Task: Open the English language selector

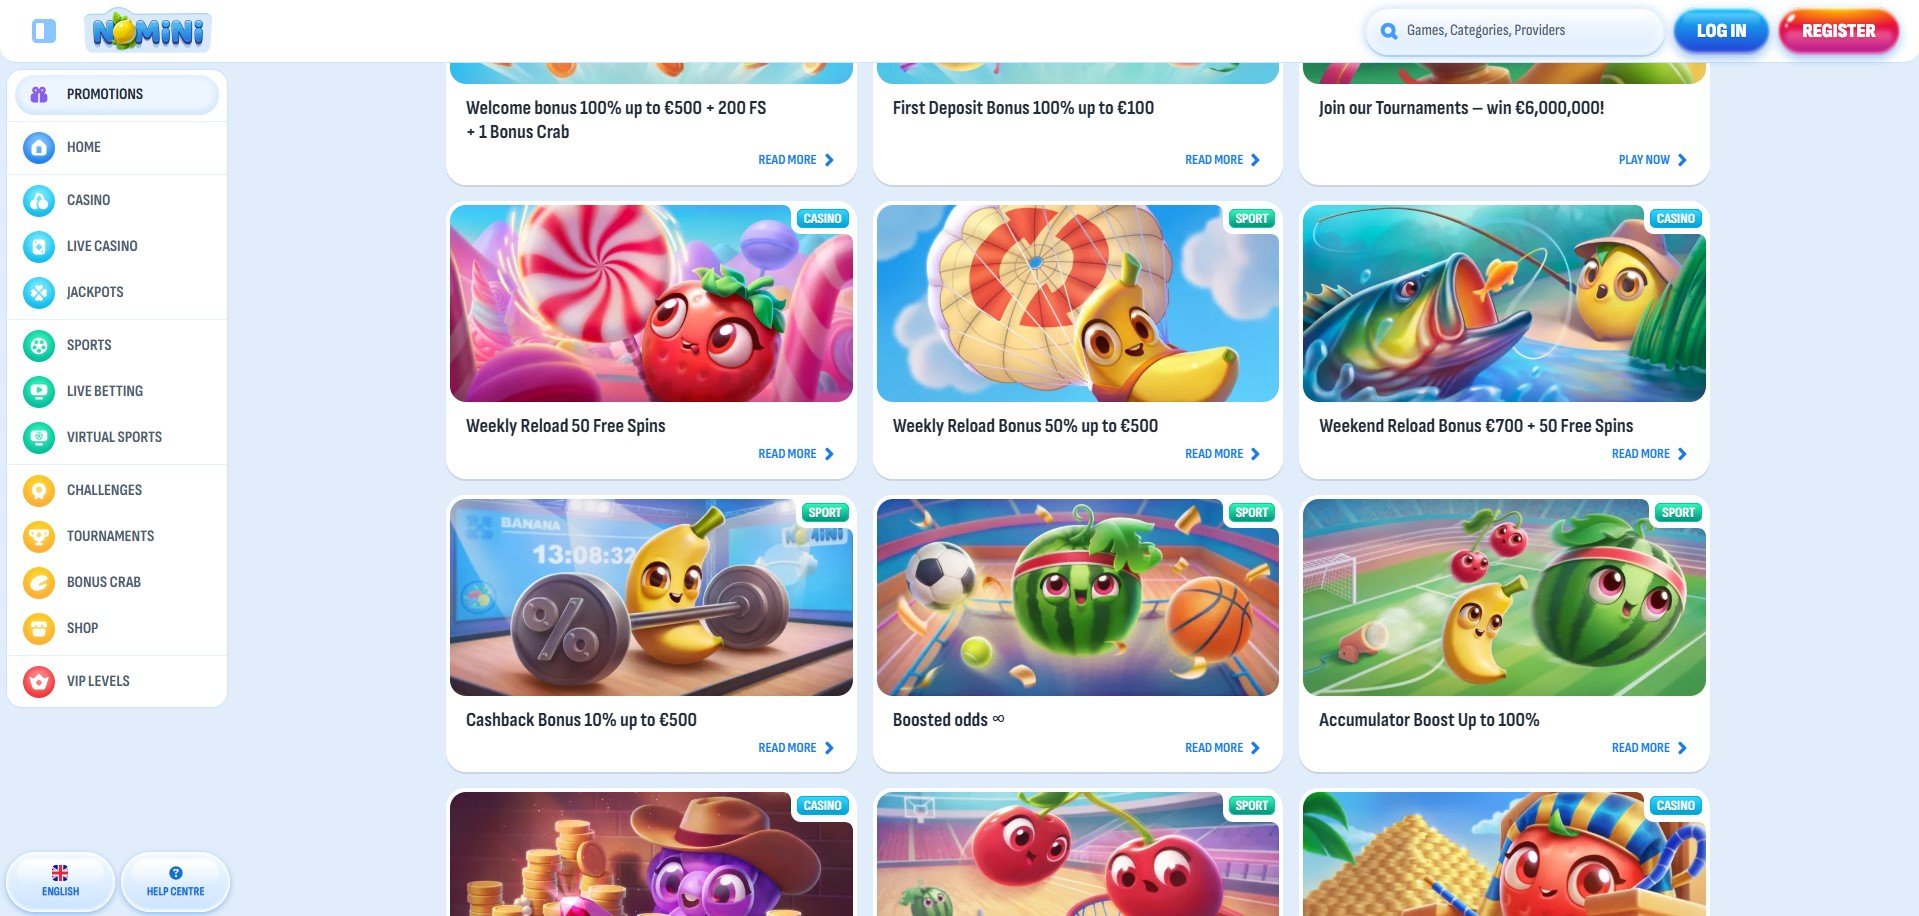Action: 60,881
